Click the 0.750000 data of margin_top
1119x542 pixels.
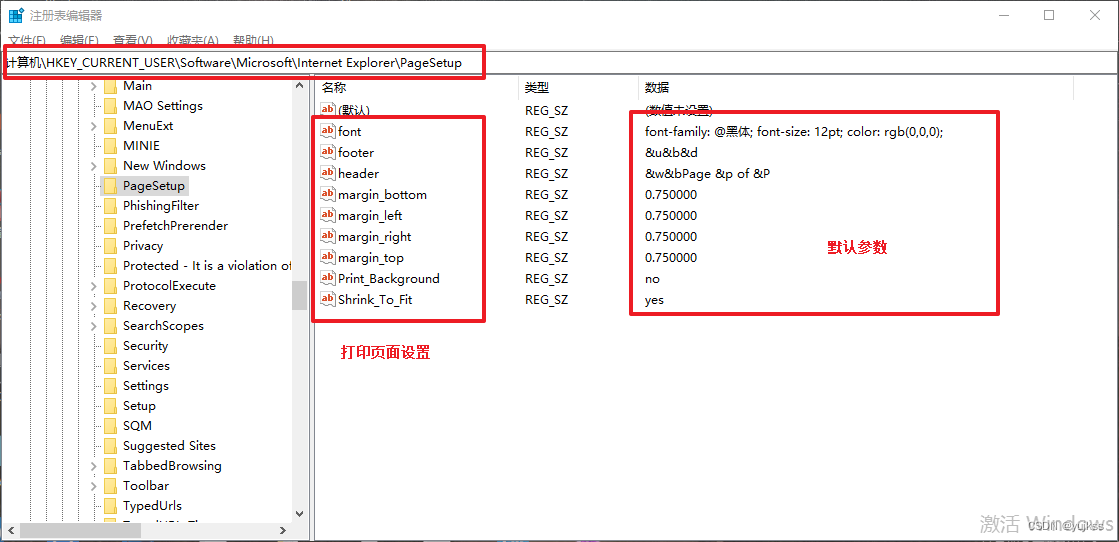(671, 258)
